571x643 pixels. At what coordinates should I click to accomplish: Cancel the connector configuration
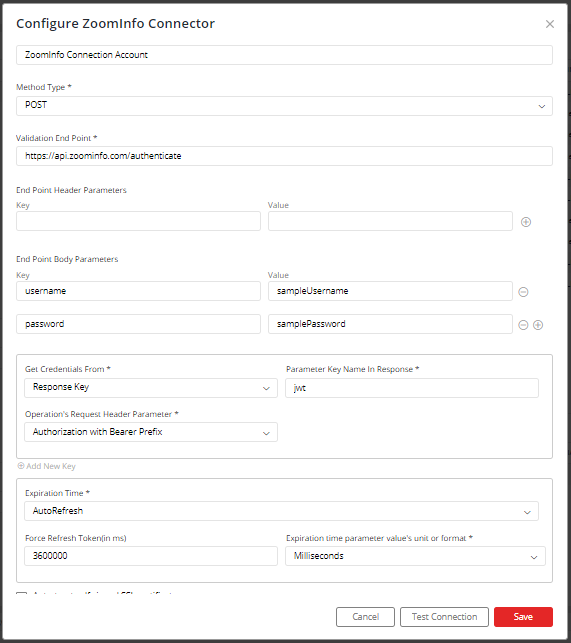tap(365, 617)
